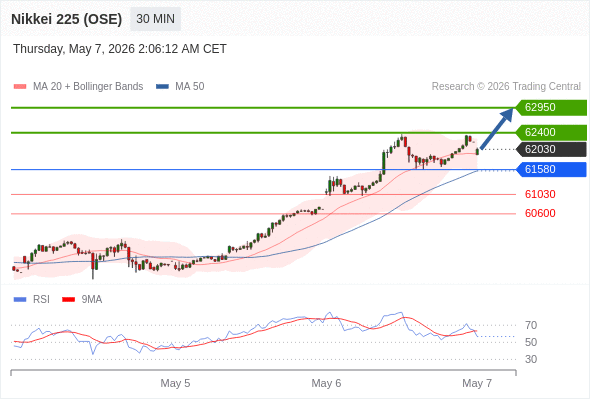This screenshot has width=590, height=400.
Task: Click the Thursday, May 7, 2026 timestamp text
Action: coord(120,49)
